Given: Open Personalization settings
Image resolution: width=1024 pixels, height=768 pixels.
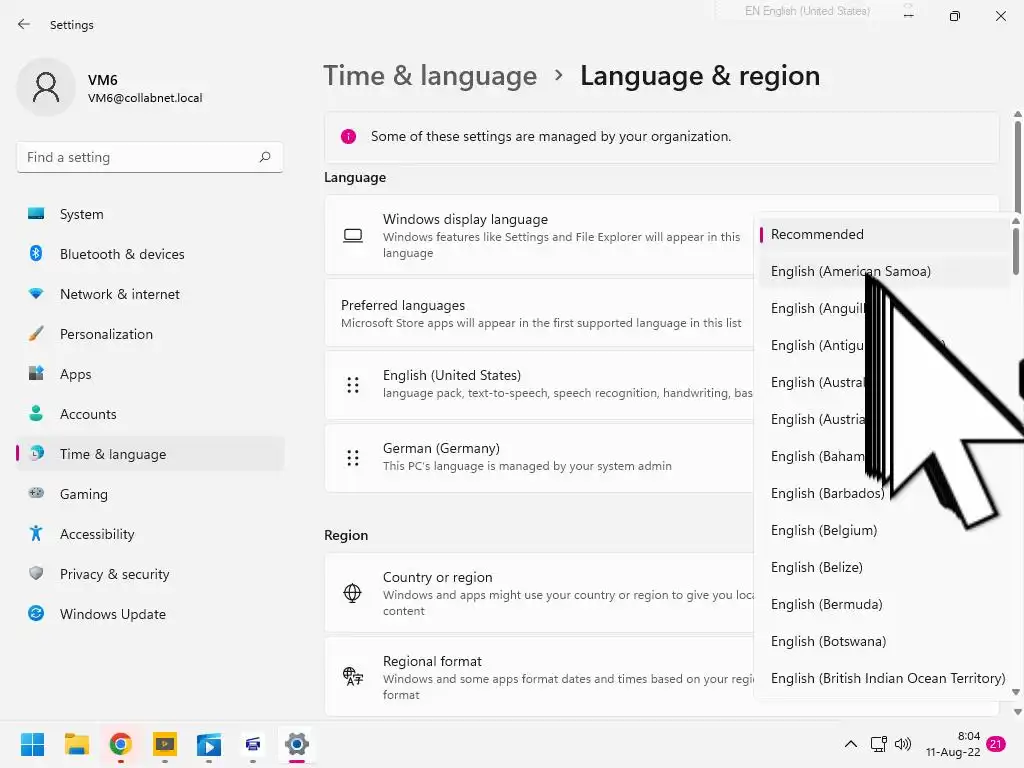Looking at the screenshot, I should click(150, 334).
